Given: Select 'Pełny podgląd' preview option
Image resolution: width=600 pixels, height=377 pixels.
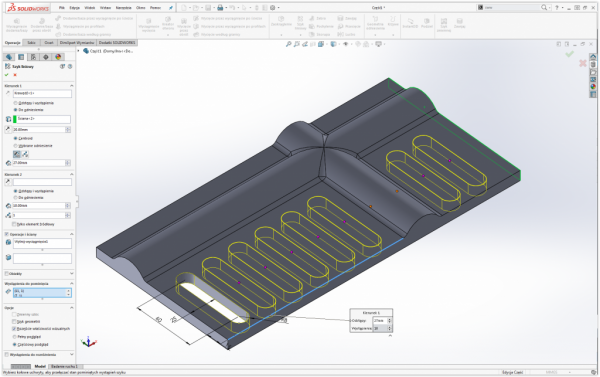Looking at the screenshot, I should pos(15,337).
